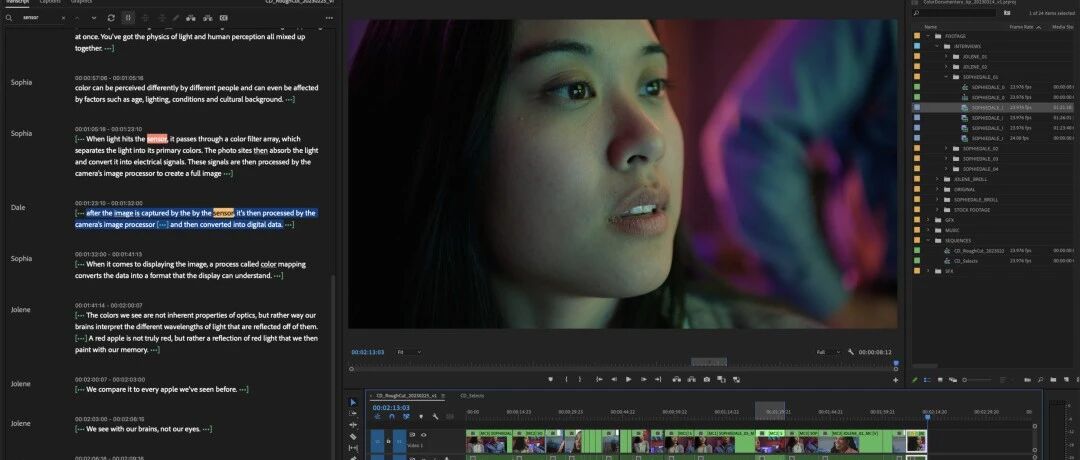This screenshot has height=460, width=1080.
Task: Expand the JOLENE_01 bin
Action: pos(946,56)
